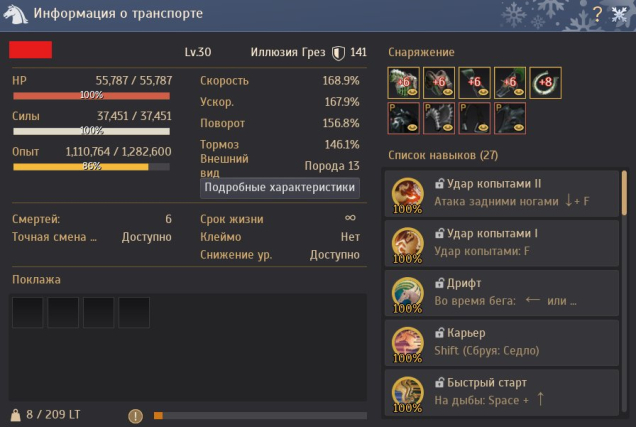Open the help question mark icon
636x427 pixels.
tap(597, 14)
